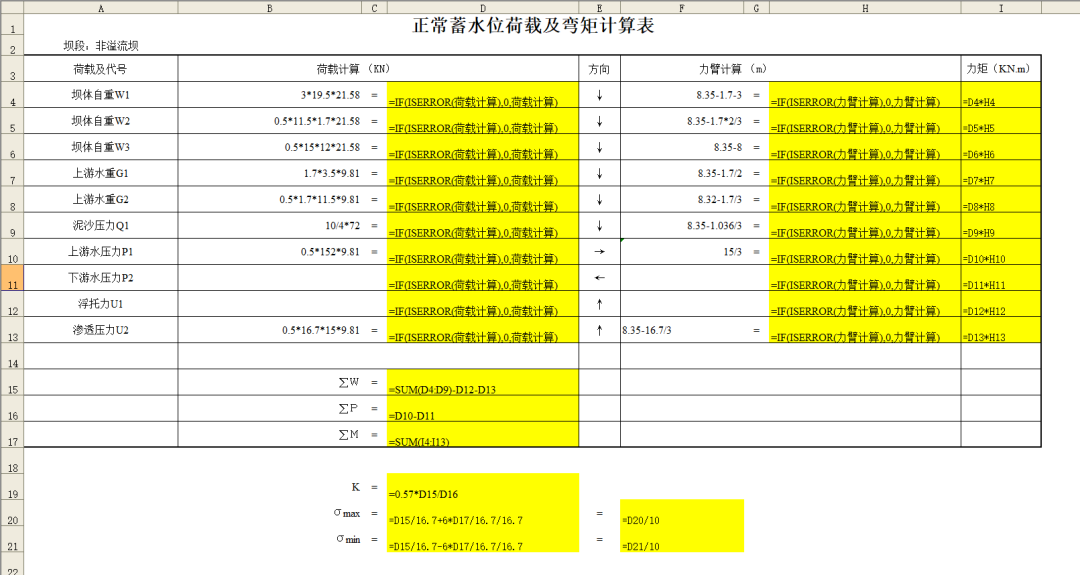Select moment cell =D13*H13

pyautogui.click(x=1001, y=330)
